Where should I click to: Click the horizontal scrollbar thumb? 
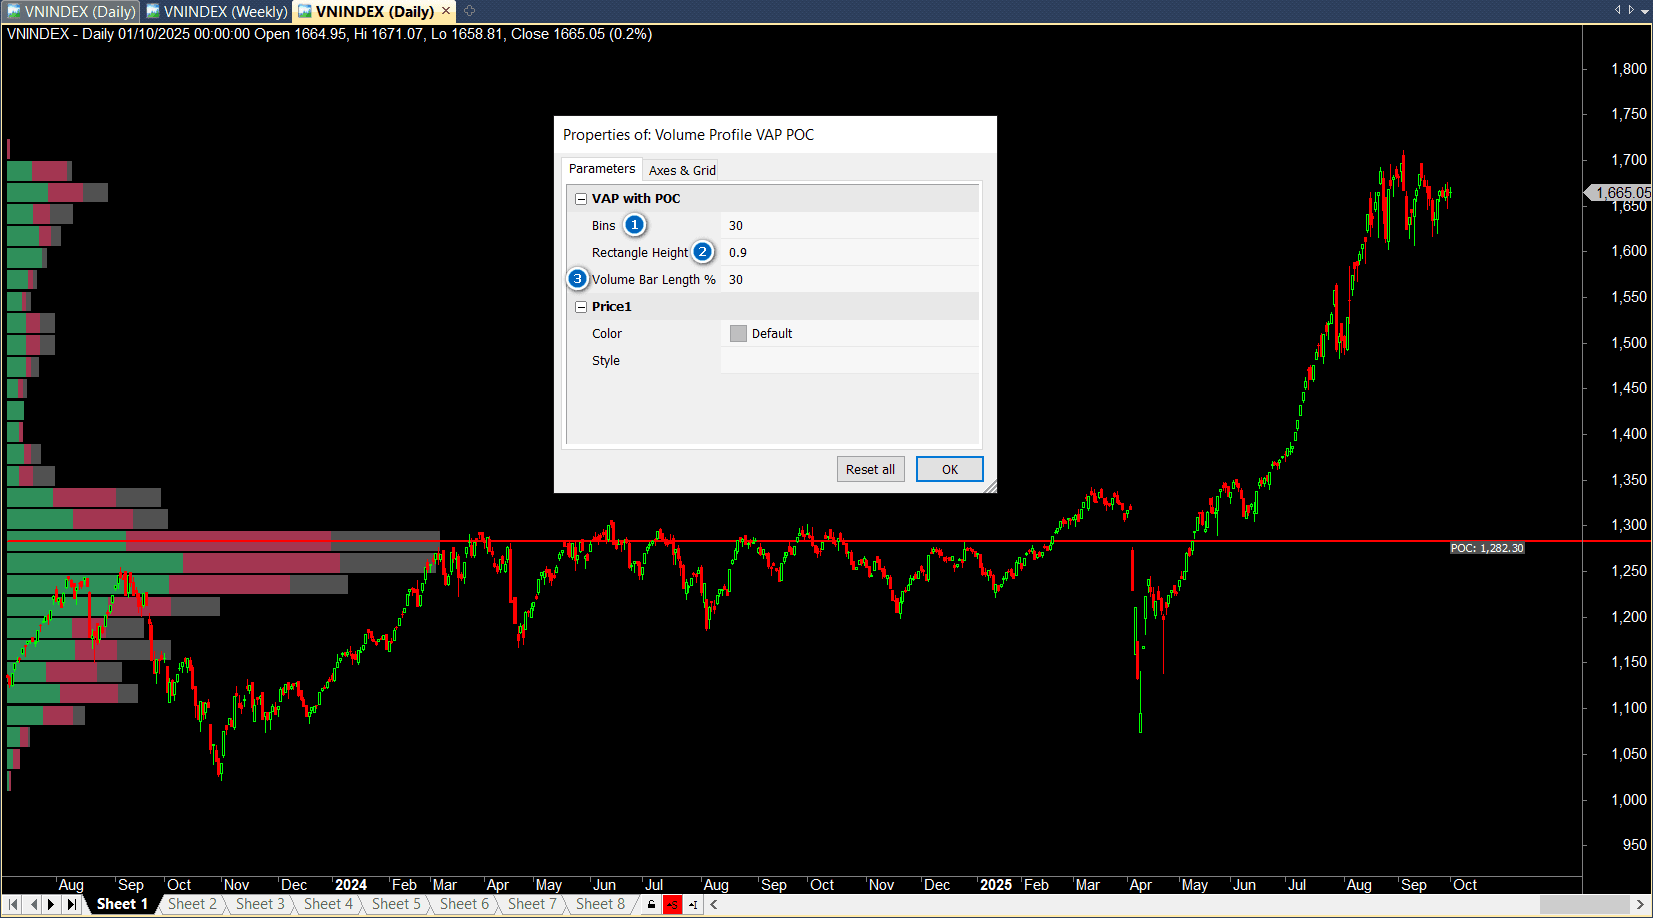[1585, 904]
